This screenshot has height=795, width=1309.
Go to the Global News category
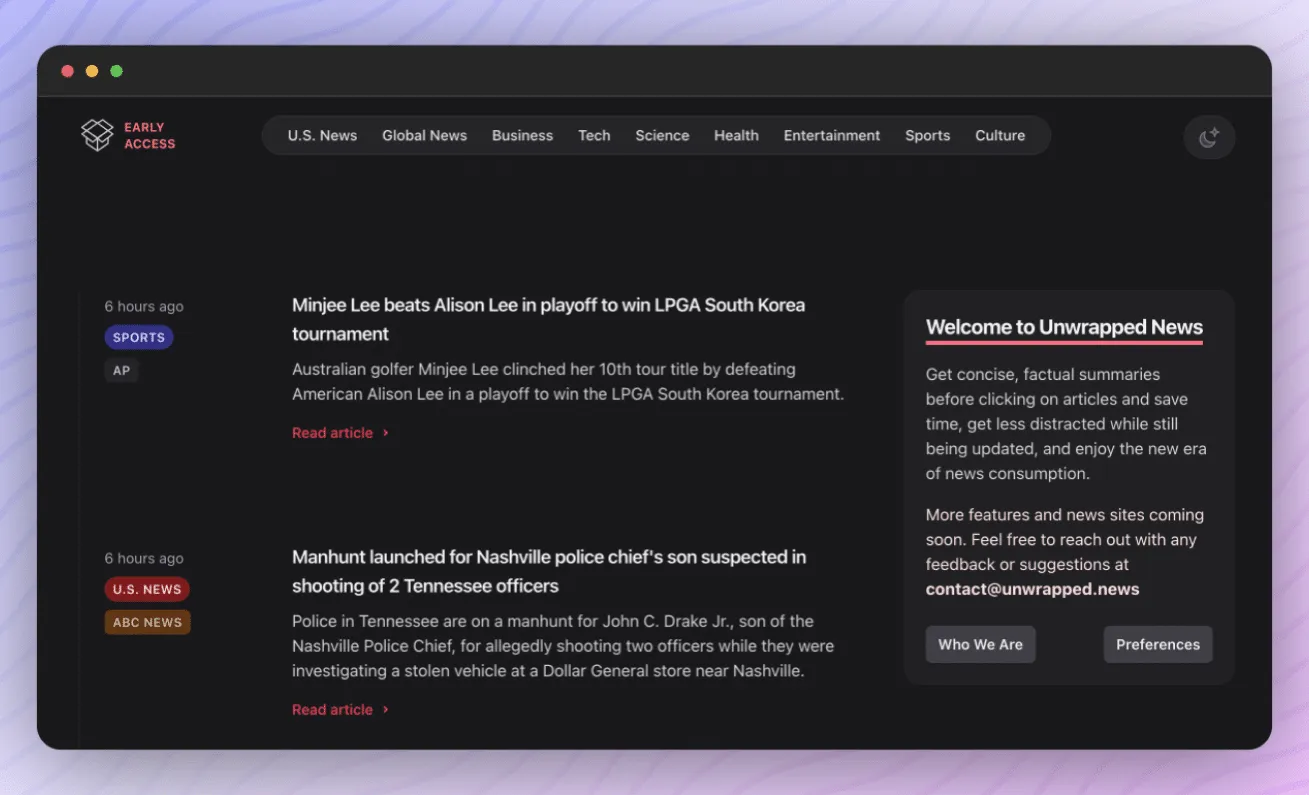coord(424,136)
